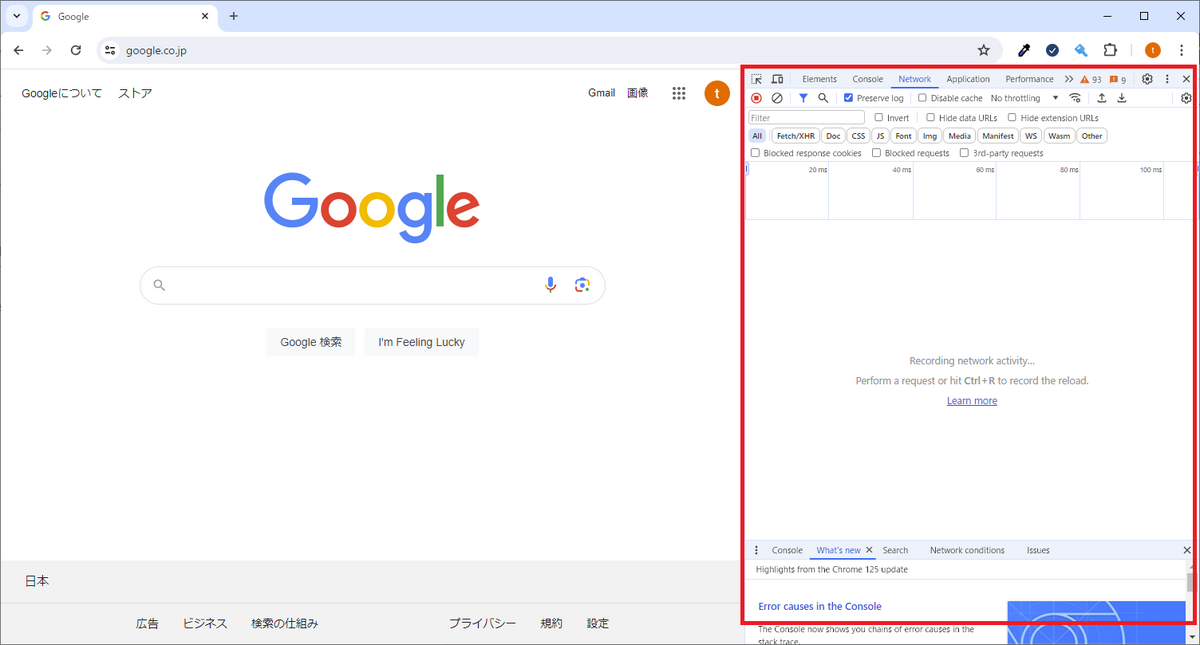Click the Learn more link
The height and width of the screenshot is (645, 1200).
click(972, 401)
